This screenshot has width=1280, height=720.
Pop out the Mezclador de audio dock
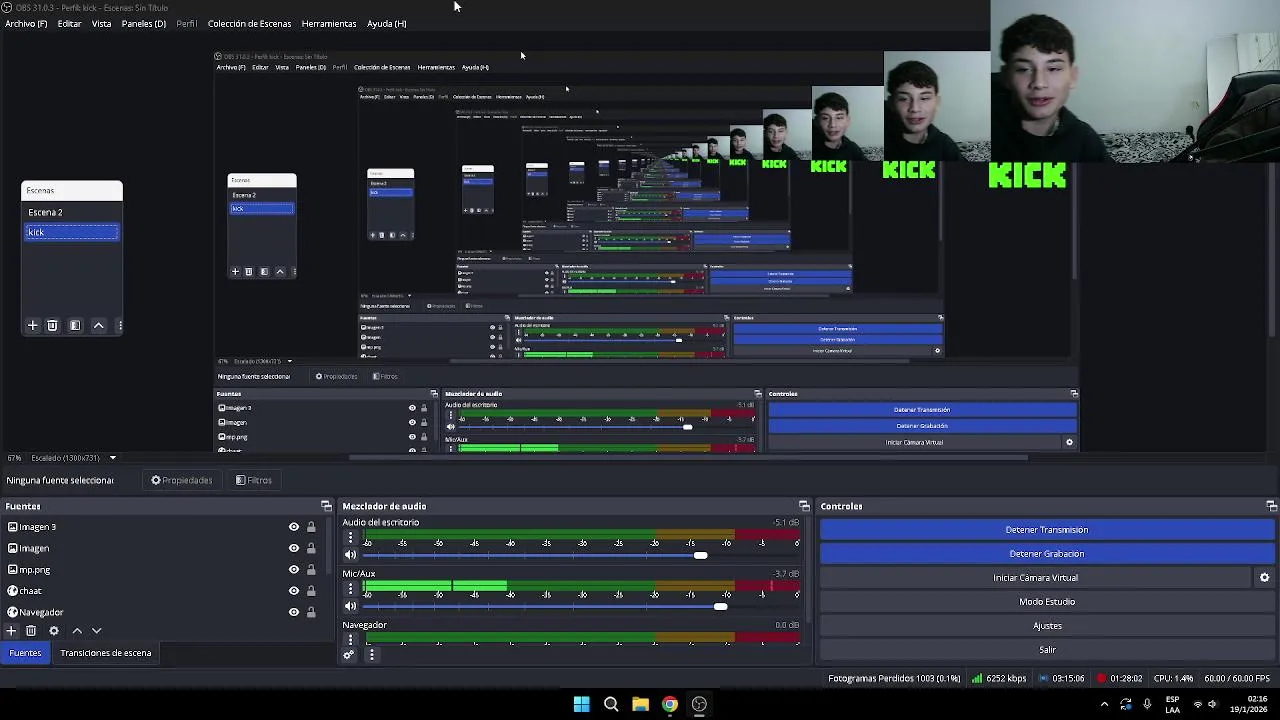[x=804, y=506]
